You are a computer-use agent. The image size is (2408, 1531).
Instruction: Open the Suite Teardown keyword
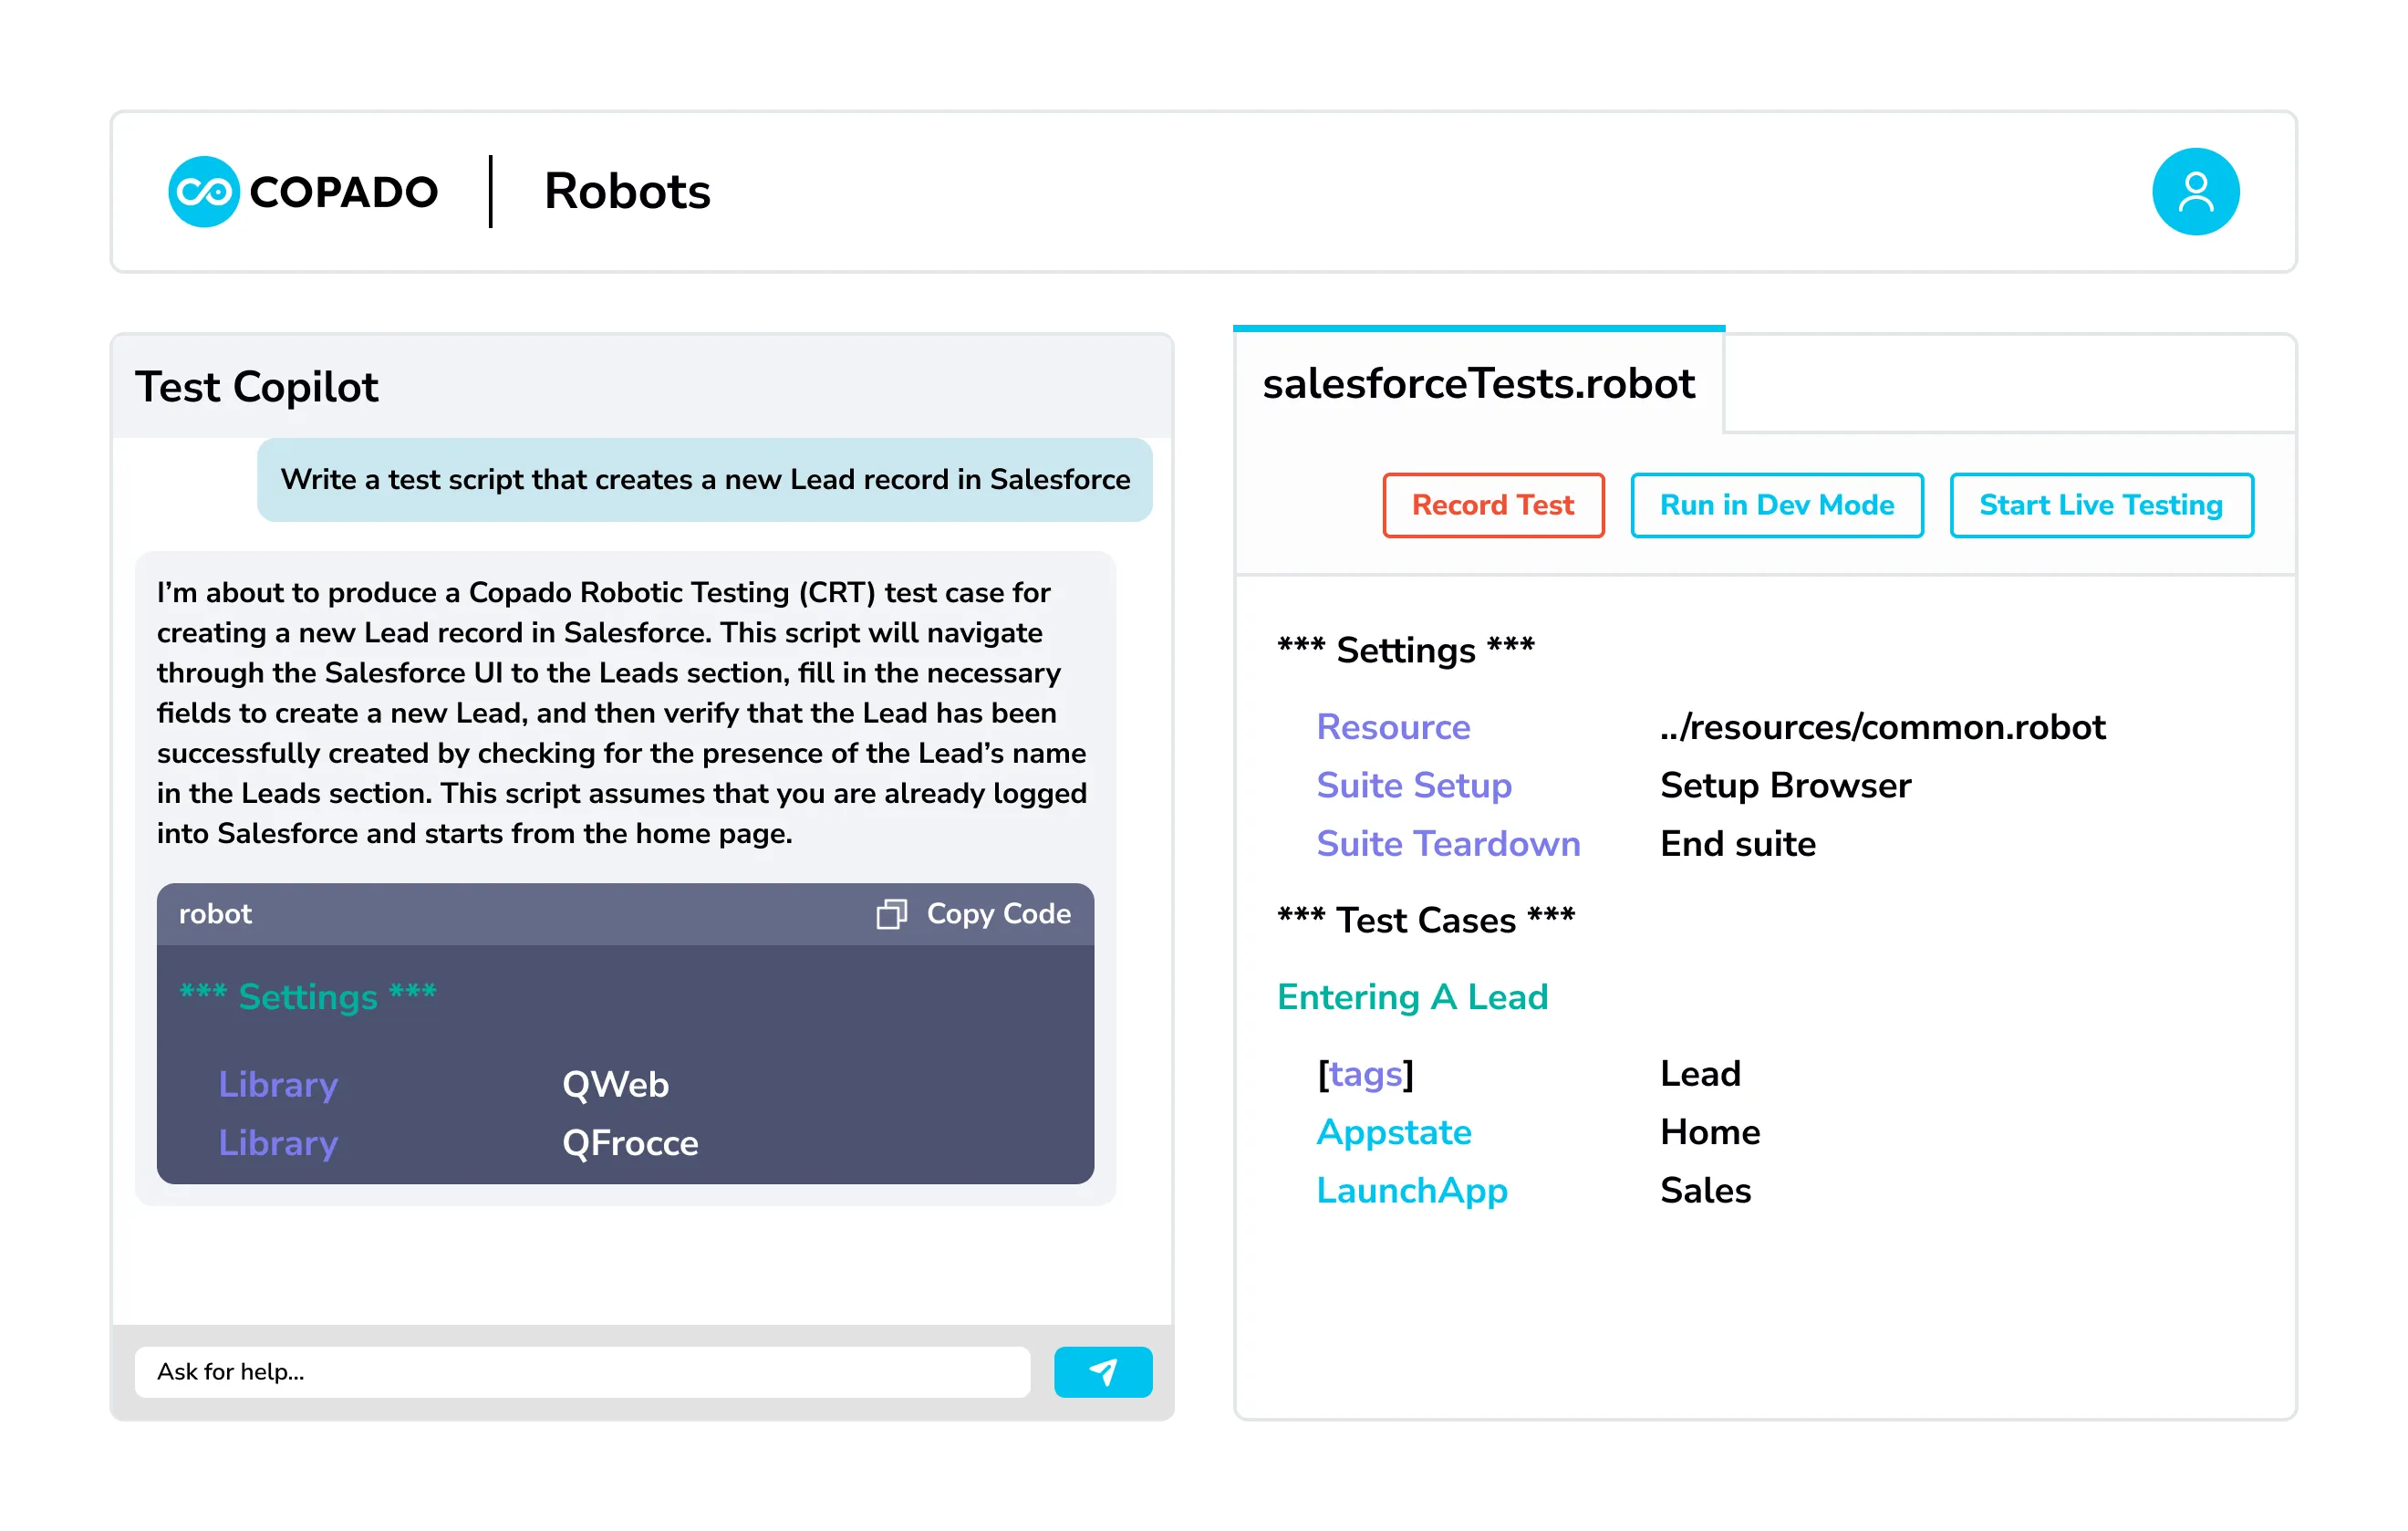point(1448,843)
